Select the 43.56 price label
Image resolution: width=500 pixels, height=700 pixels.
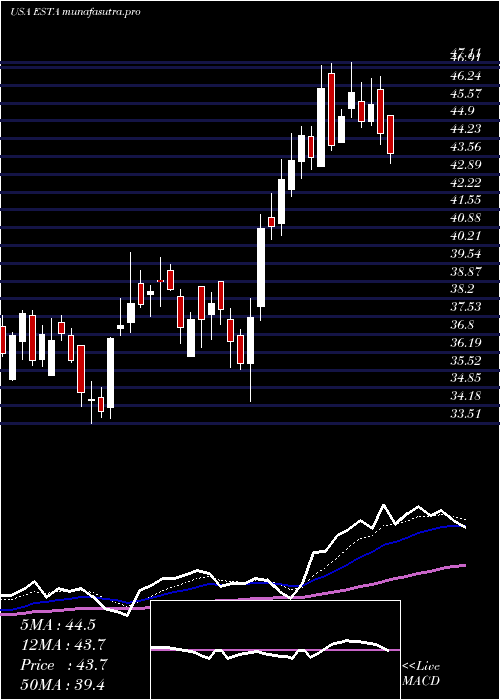click(x=466, y=147)
